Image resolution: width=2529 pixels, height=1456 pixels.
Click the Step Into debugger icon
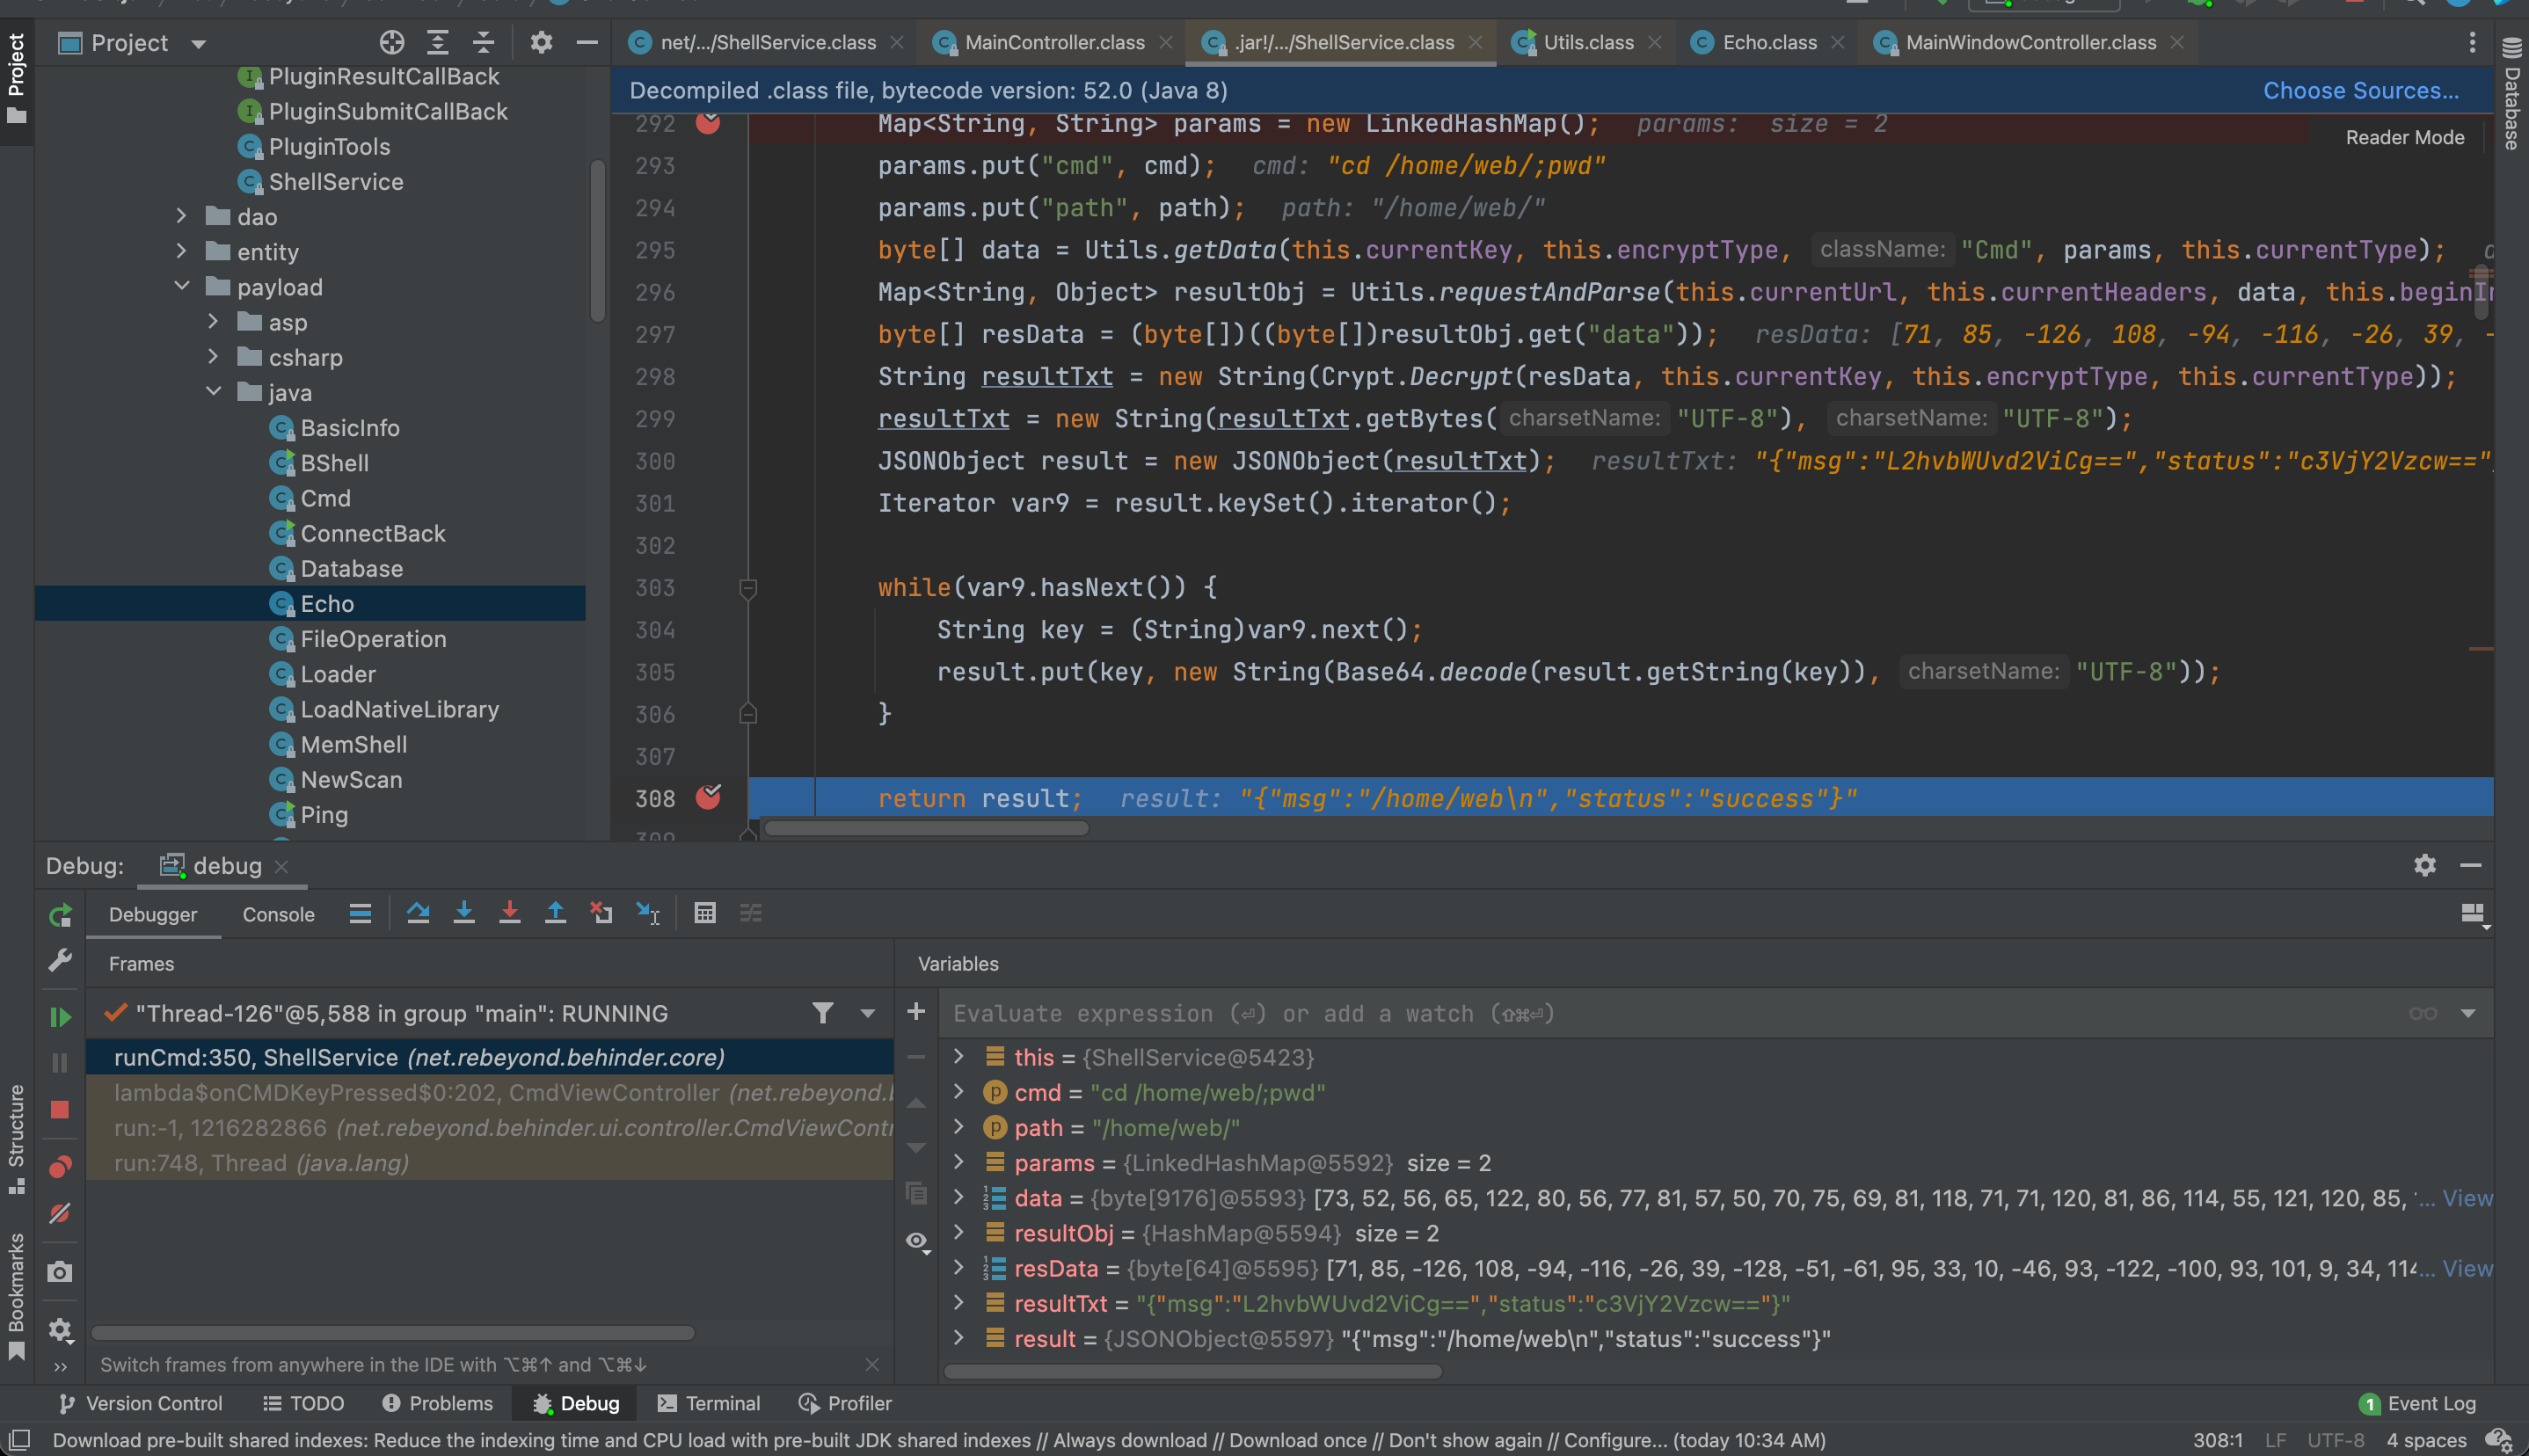point(464,913)
